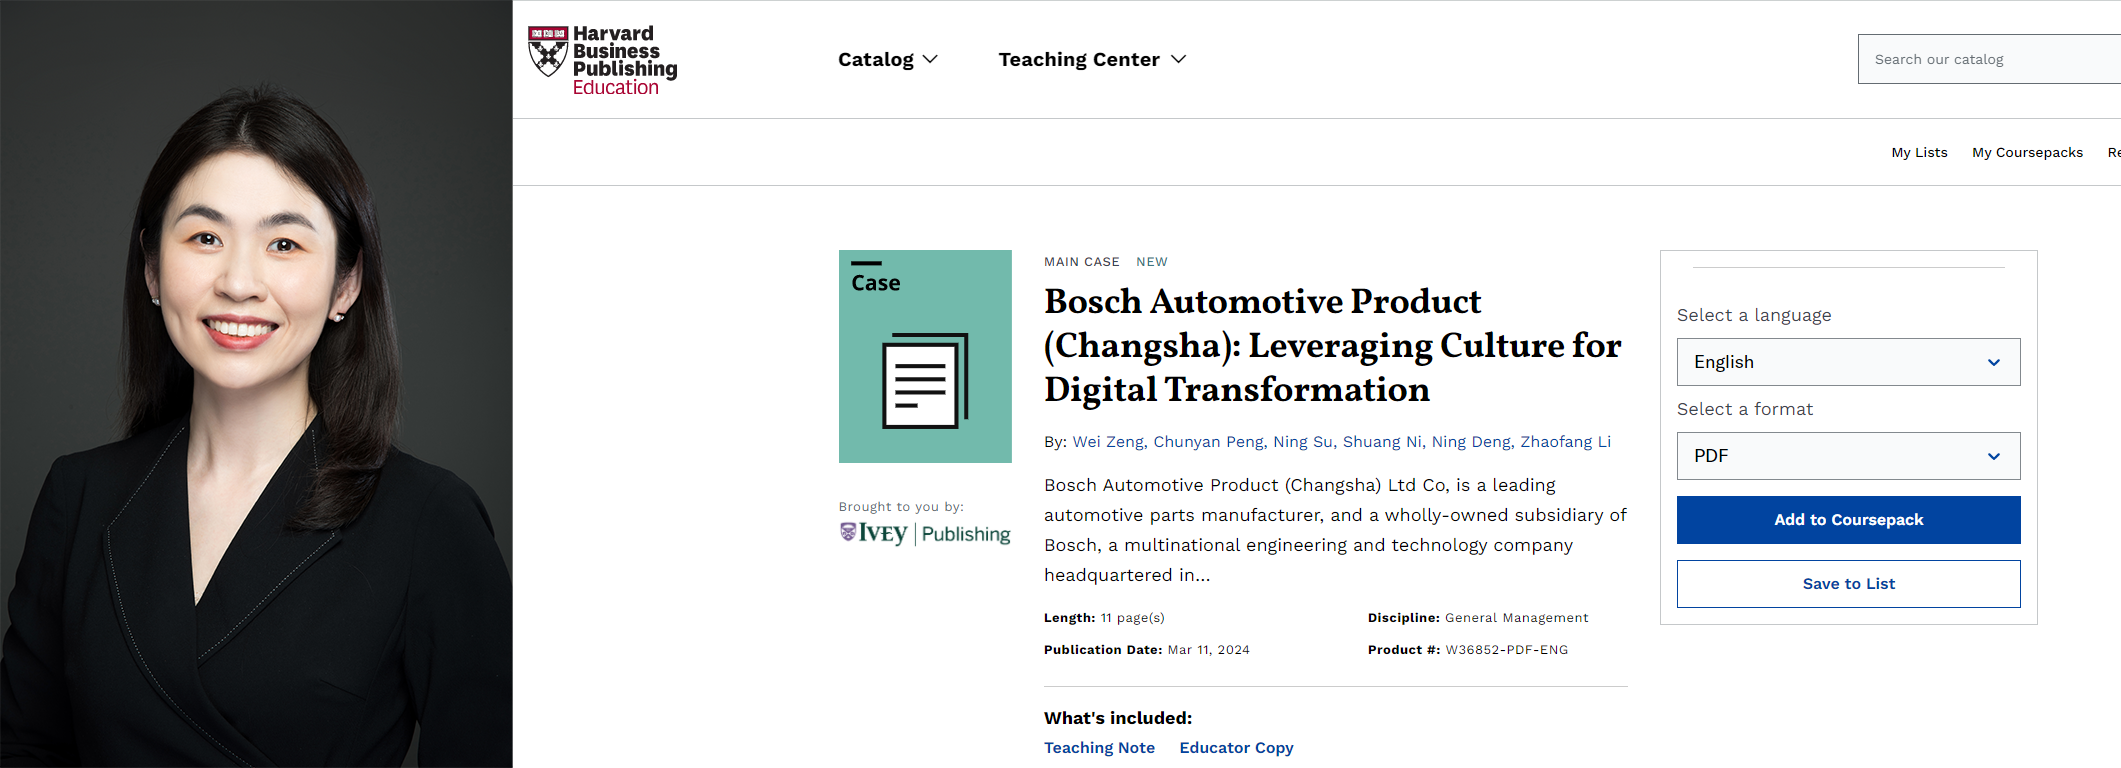Open author Wei Zeng's link
This screenshot has width=2121, height=768.
(x=1108, y=441)
